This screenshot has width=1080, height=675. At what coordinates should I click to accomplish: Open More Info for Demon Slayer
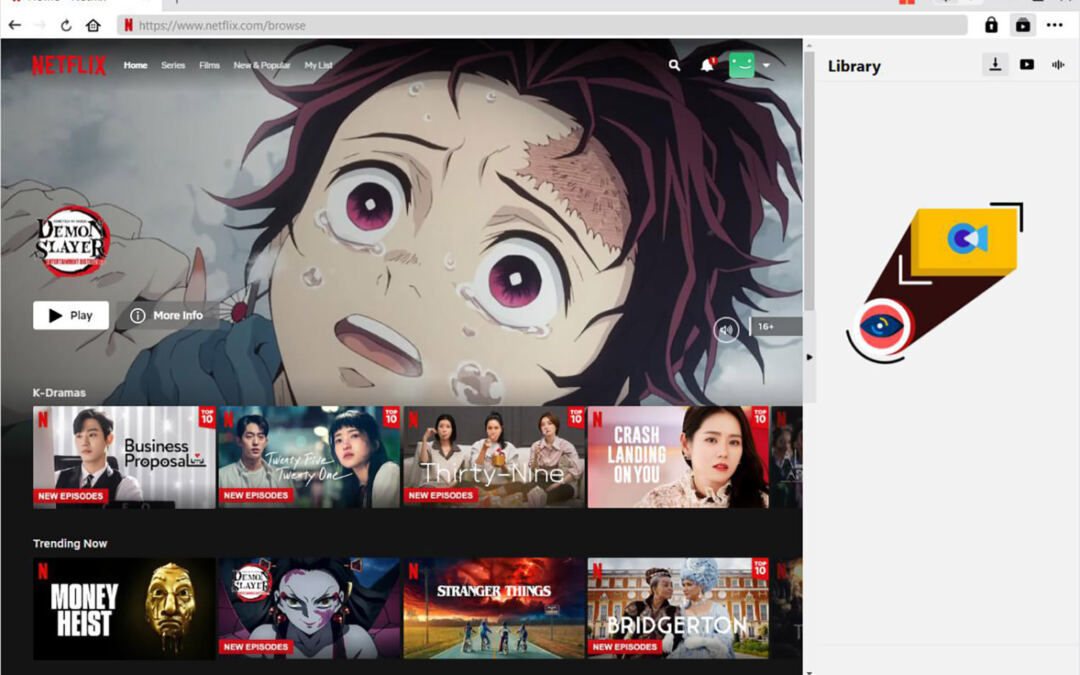[x=167, y=315]
